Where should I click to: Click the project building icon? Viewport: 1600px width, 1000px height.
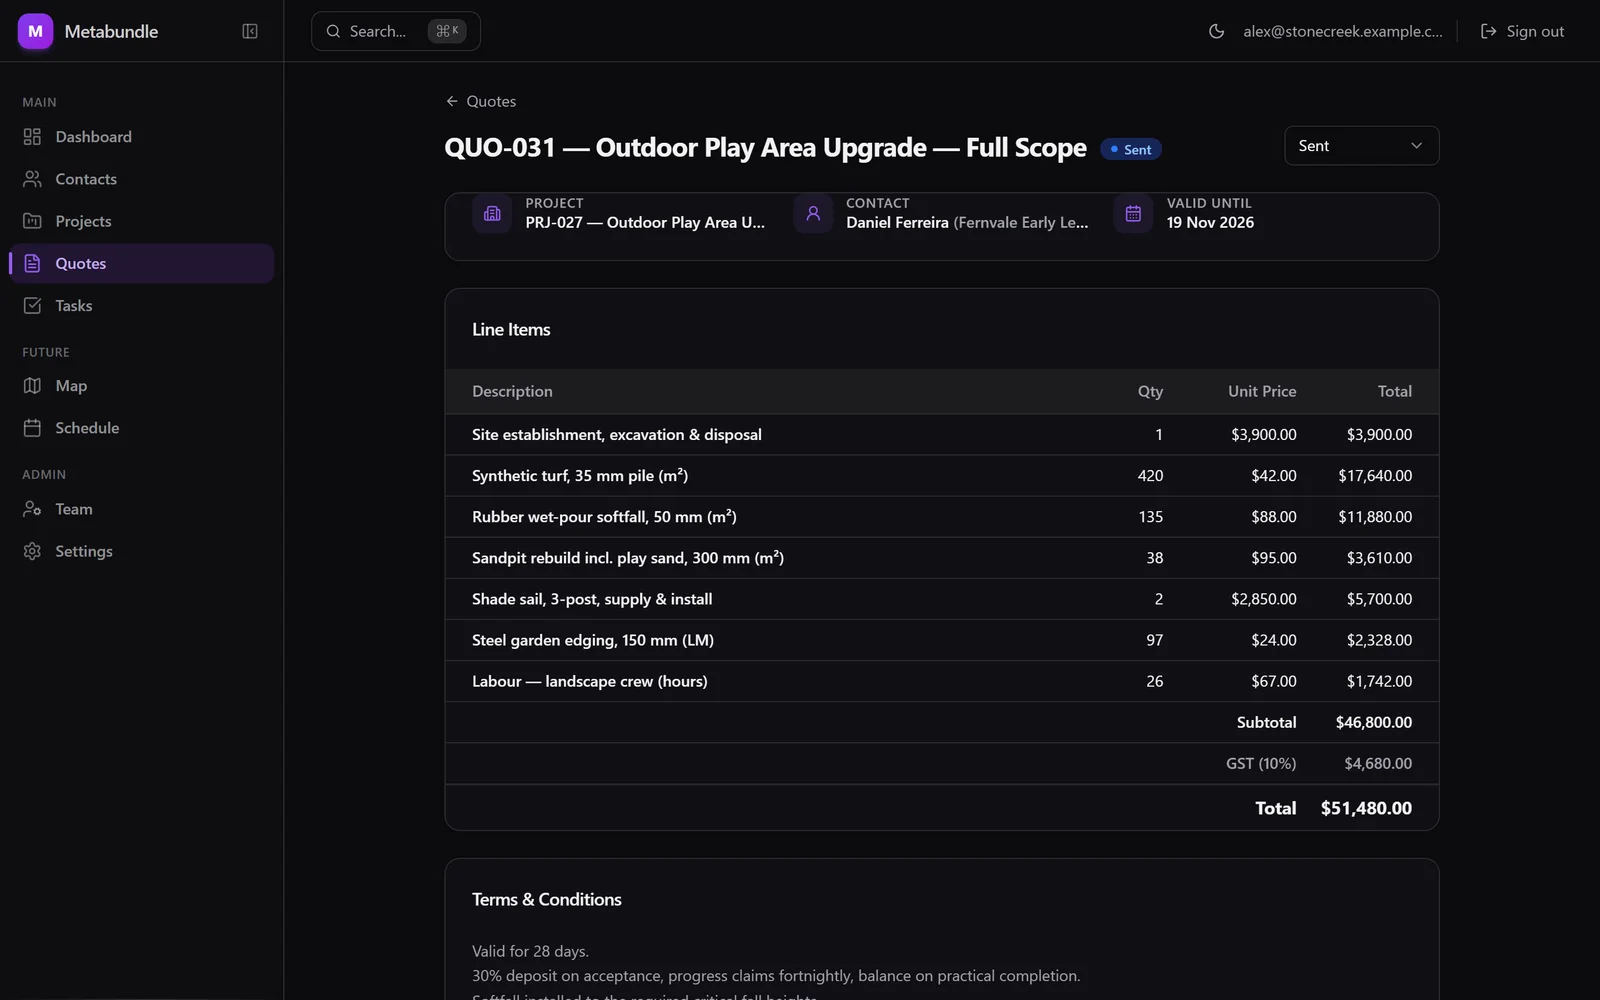click(492, 213)
